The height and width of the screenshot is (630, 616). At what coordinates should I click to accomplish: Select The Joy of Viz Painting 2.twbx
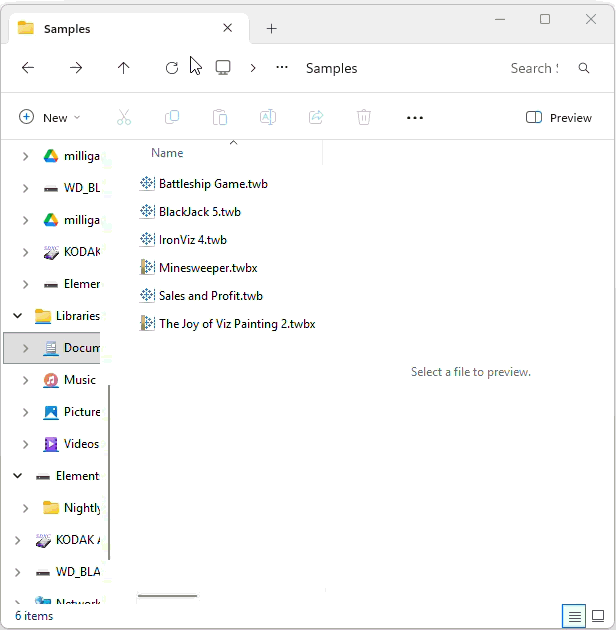[237, 324]
